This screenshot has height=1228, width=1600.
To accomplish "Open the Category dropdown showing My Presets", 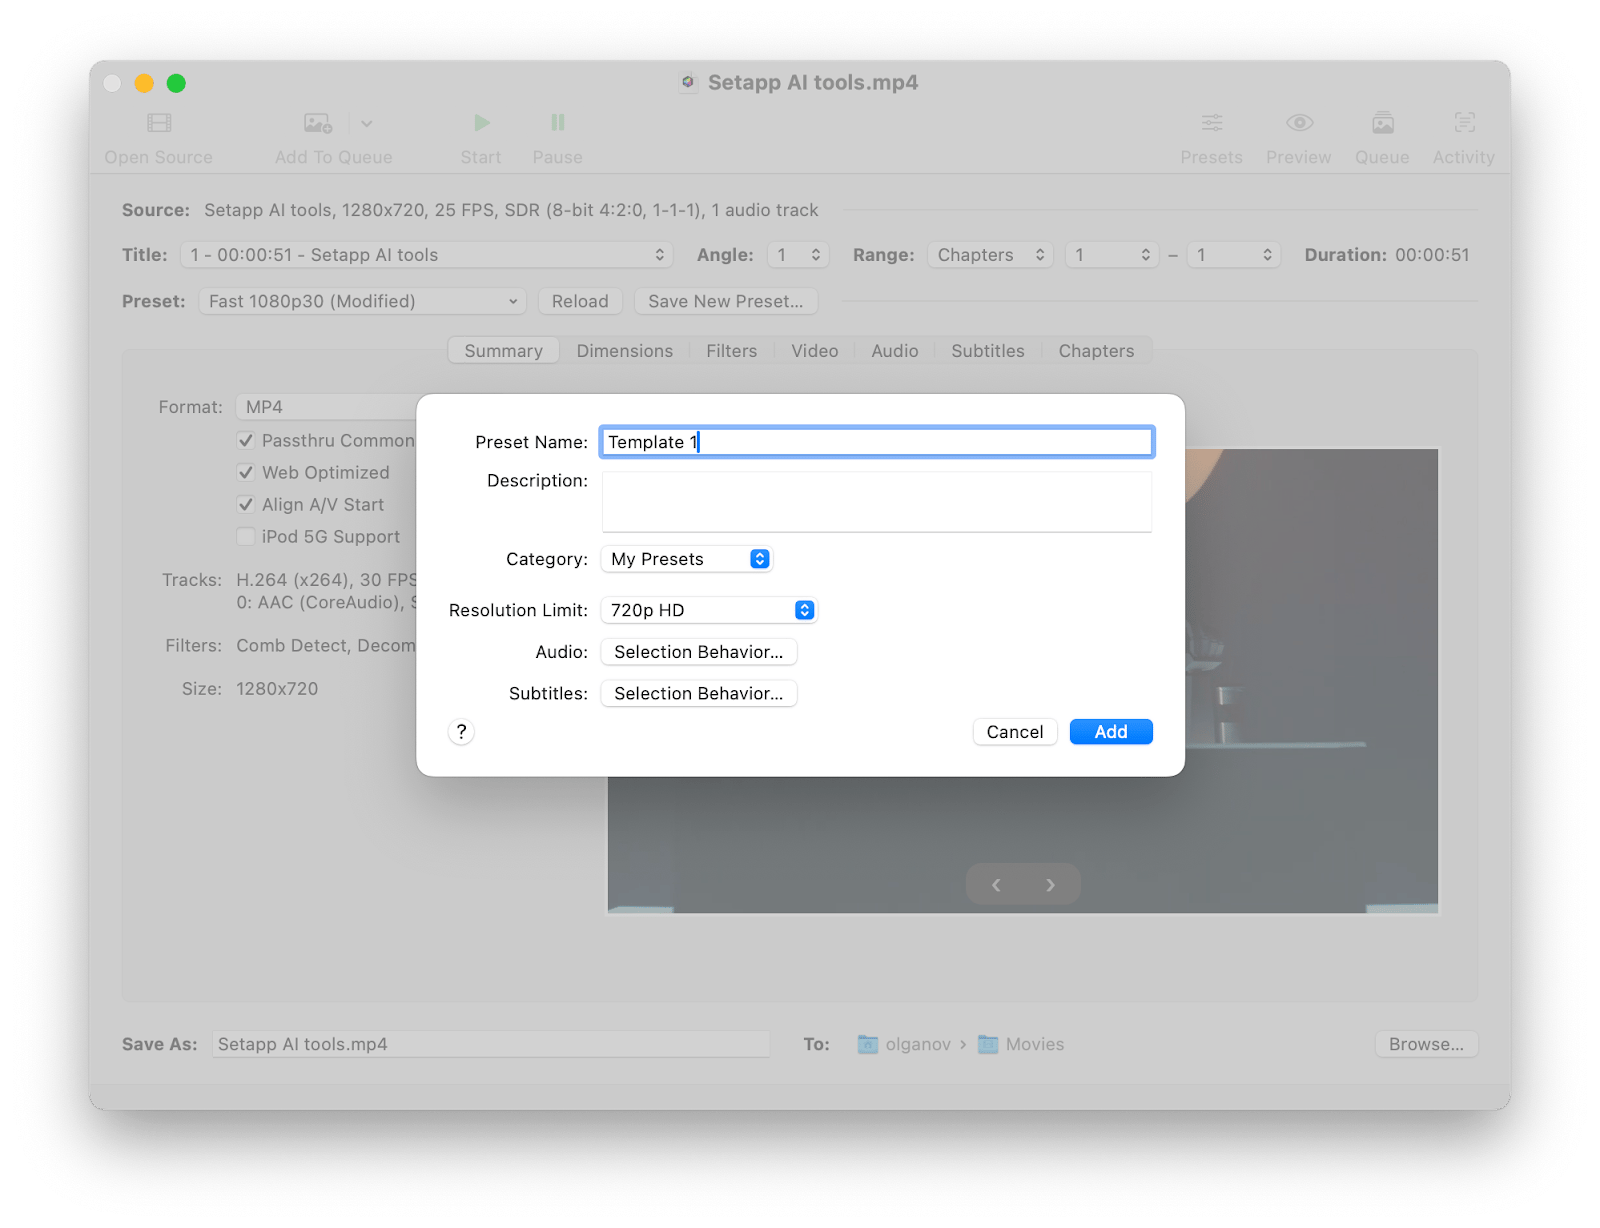I will (x=687, y=558).
